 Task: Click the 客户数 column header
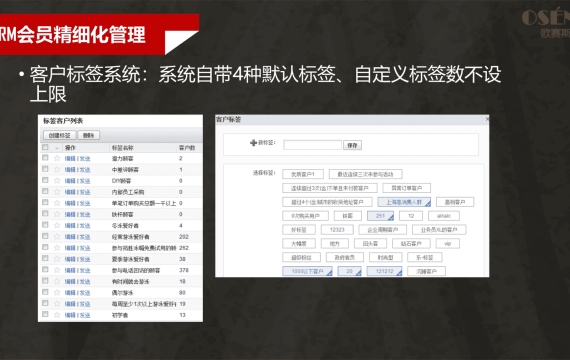point(187,148)
